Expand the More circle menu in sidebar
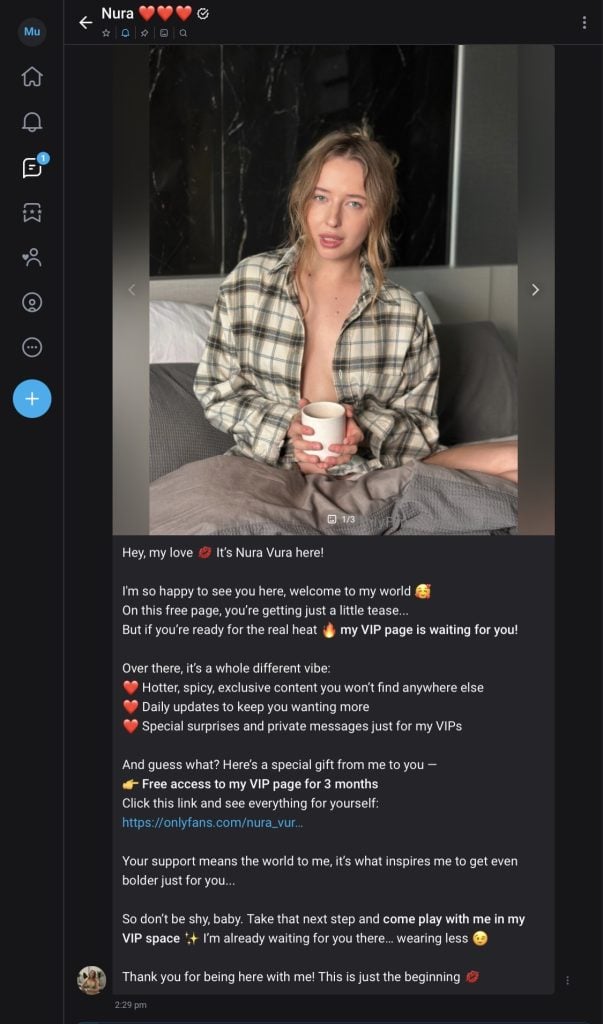The image size is (603, 1024). (32, 347)
